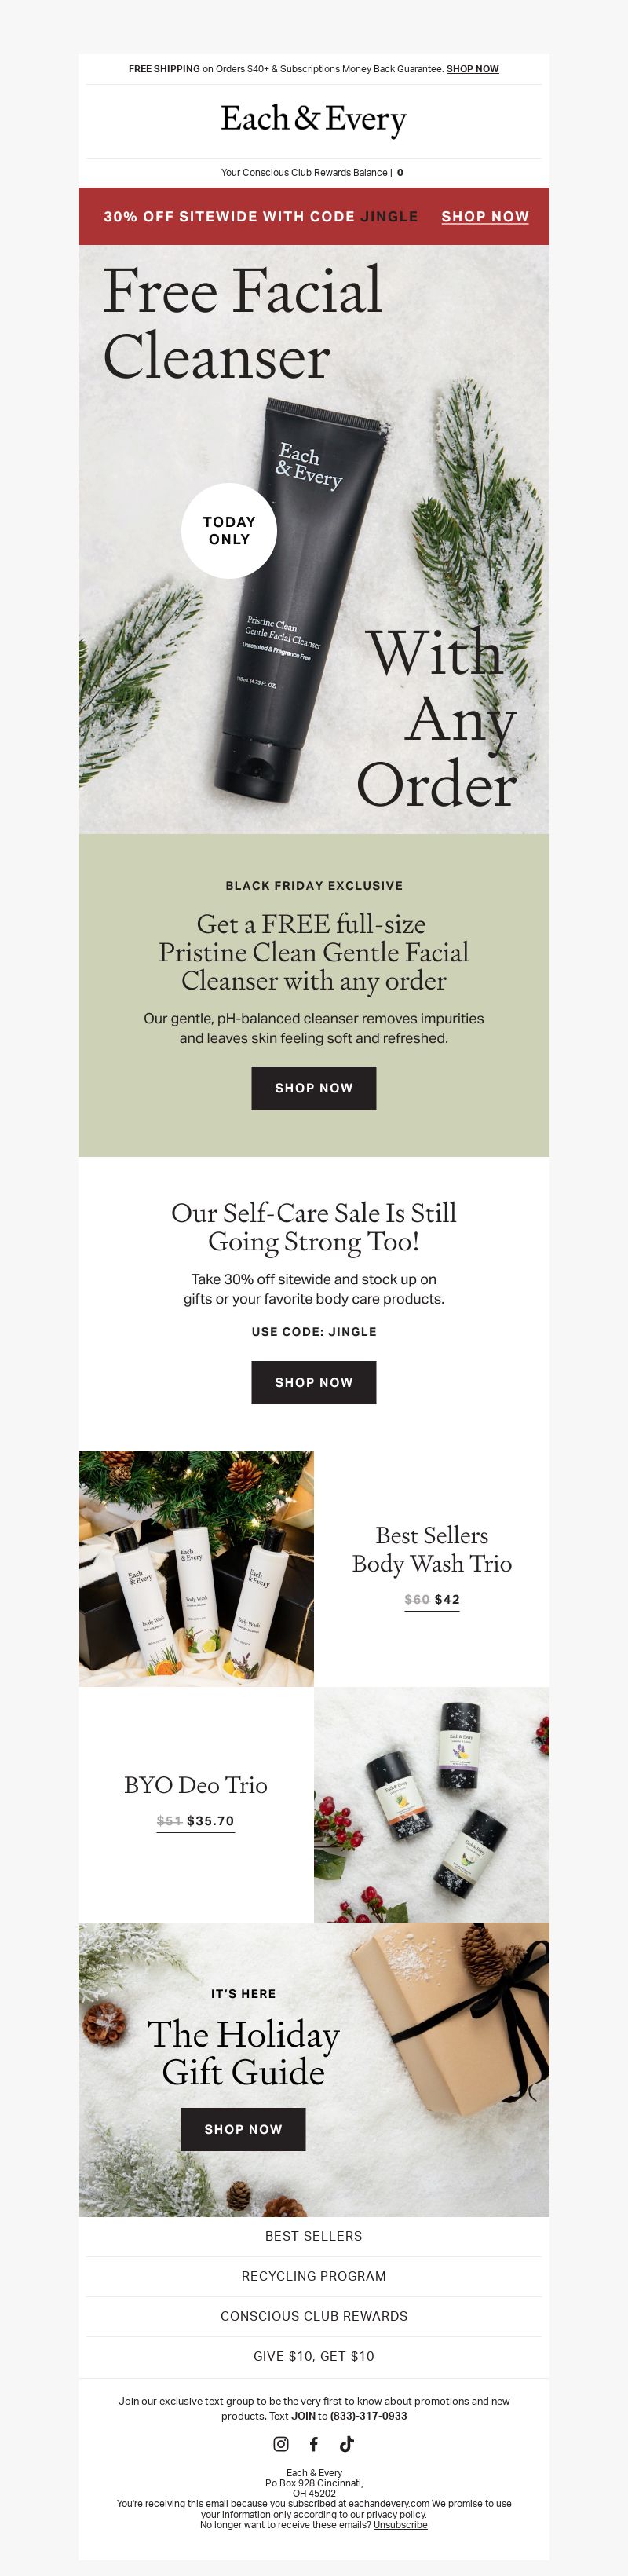
Task: Click 'SHOP NOW' in red sitewide banner
Action: 485,216
